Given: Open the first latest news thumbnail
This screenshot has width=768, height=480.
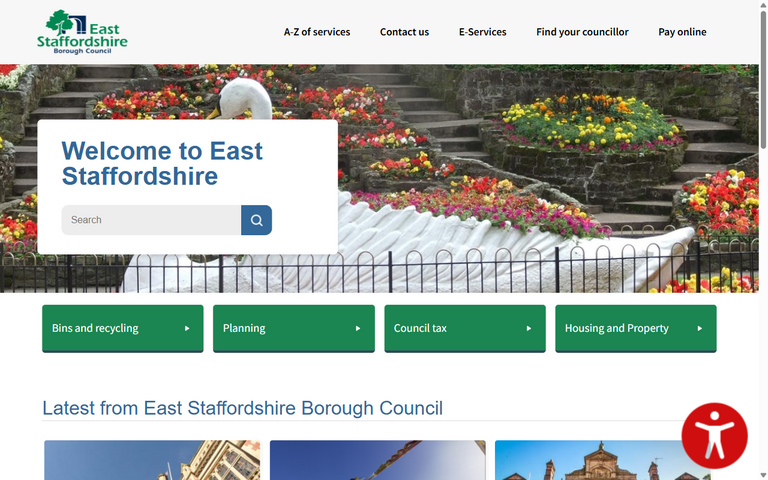Looking at the screenshot, I should [152, 460].
